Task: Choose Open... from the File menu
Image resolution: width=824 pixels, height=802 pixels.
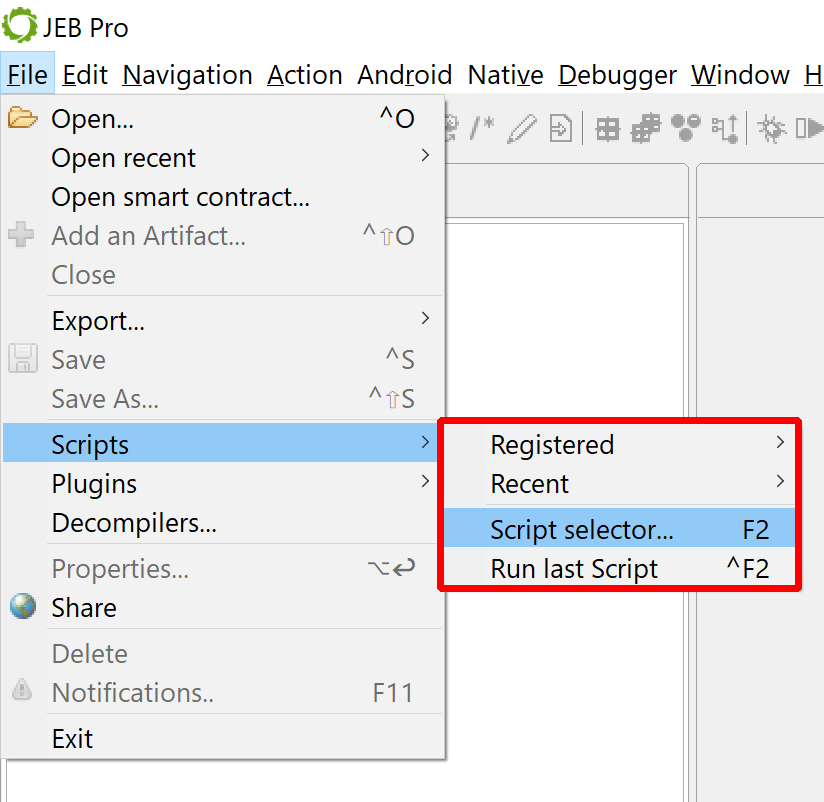Action: (x=224, y=119)
